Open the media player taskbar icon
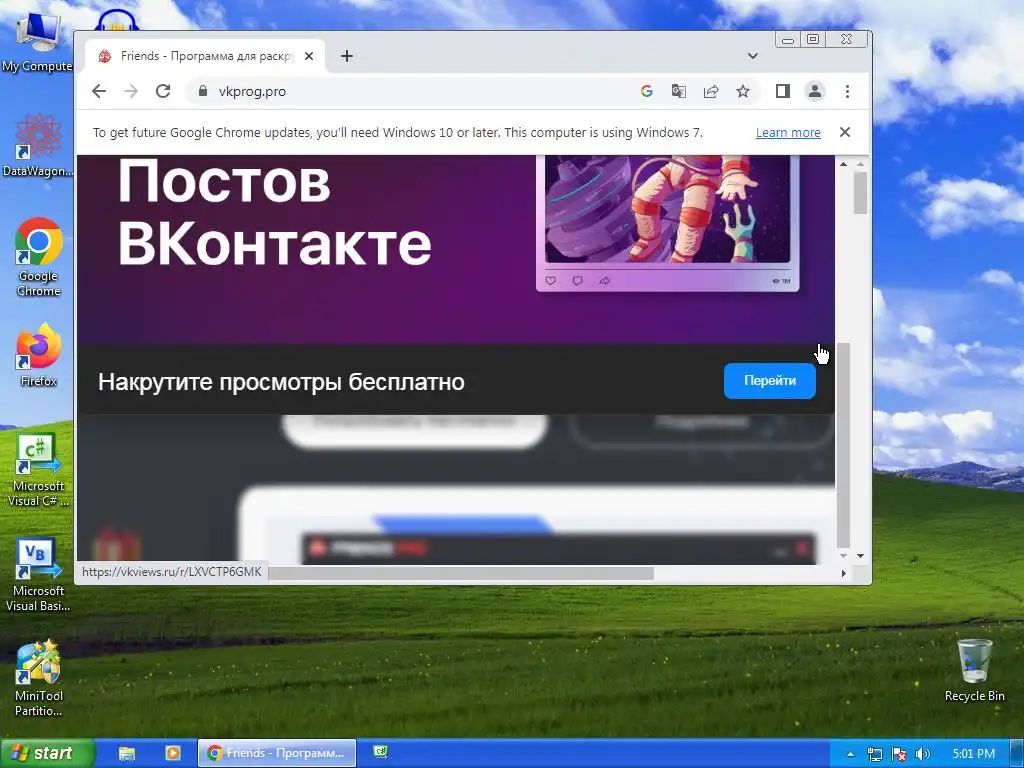 [172, 753]
